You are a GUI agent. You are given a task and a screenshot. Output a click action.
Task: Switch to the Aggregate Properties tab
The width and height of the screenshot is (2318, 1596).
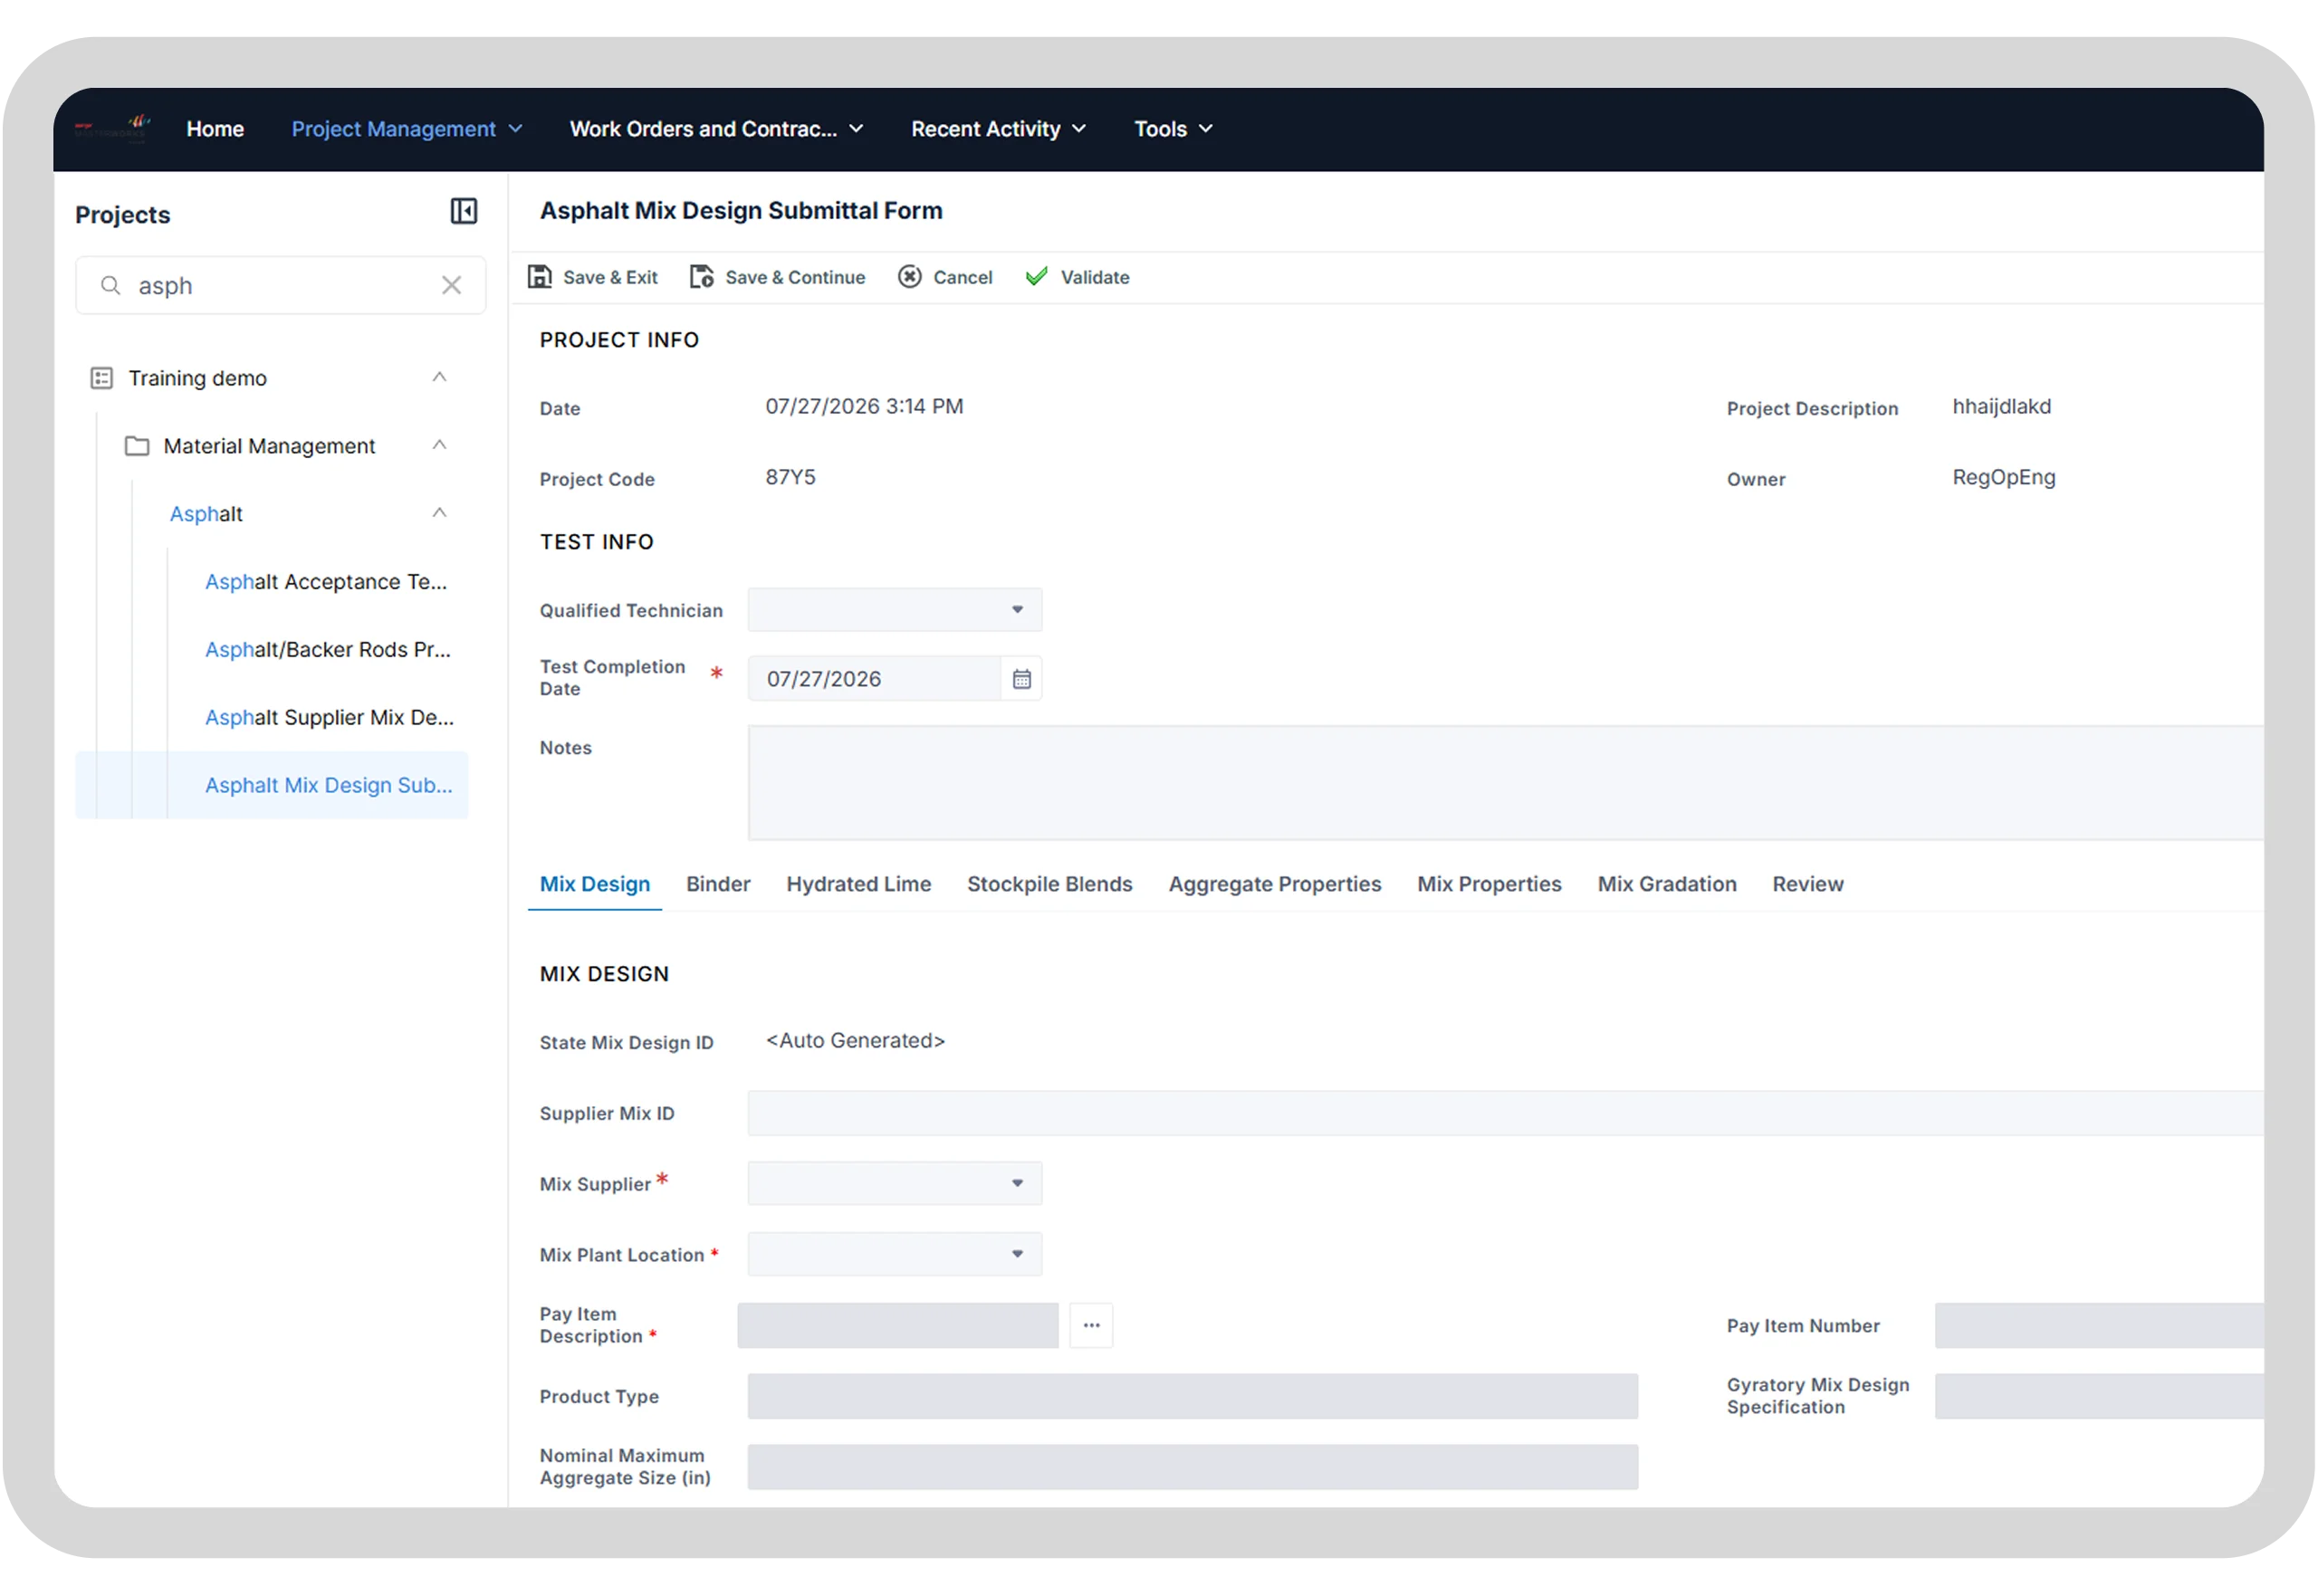1274,885
